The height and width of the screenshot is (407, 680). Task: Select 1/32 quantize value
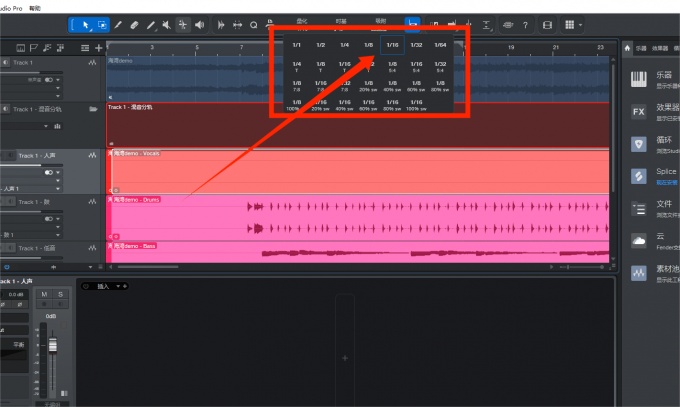pos(416,45)
